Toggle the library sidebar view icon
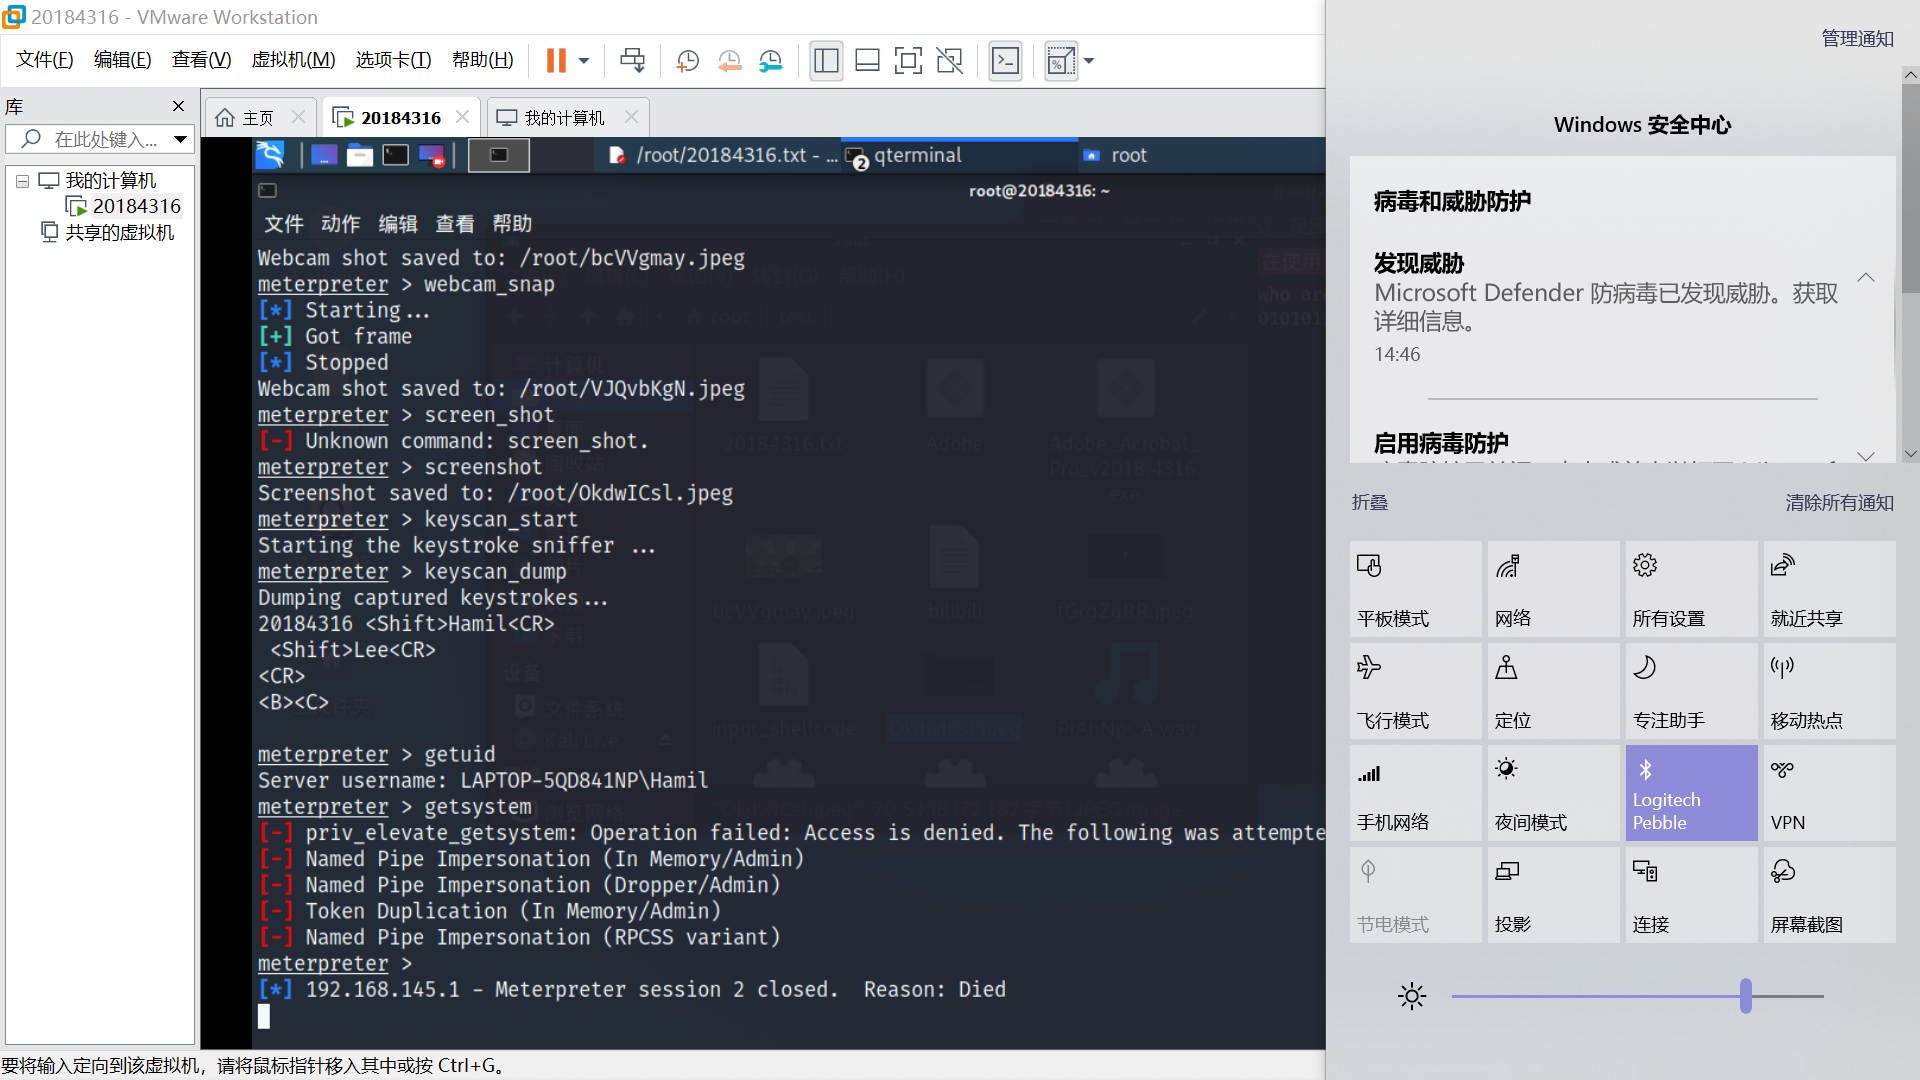The image size is (1920, 1080). click(826, 61)
